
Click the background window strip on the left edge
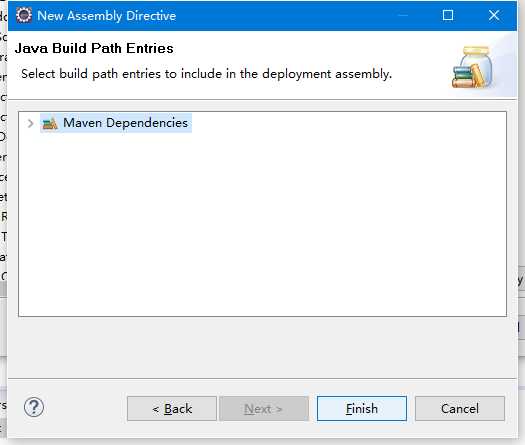(x=3, y=201)
